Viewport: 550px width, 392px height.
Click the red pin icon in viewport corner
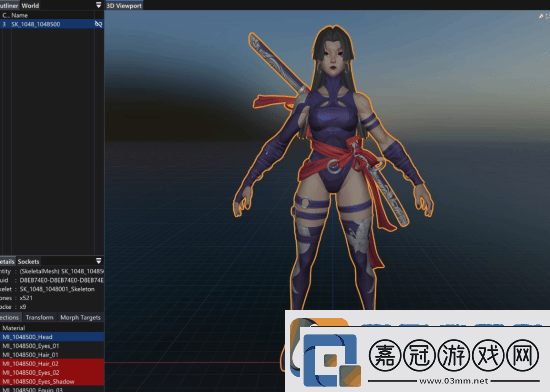point(541,16)
